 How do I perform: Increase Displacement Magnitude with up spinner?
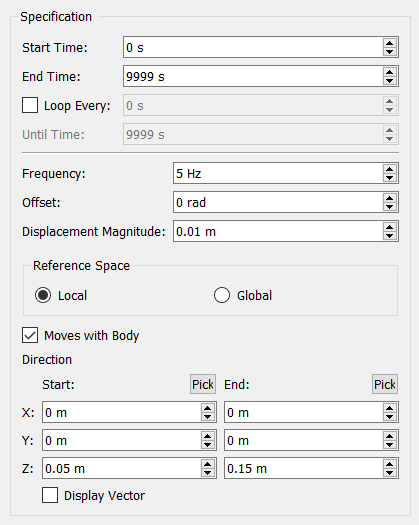pyautogui.click(x=389, y=227)
